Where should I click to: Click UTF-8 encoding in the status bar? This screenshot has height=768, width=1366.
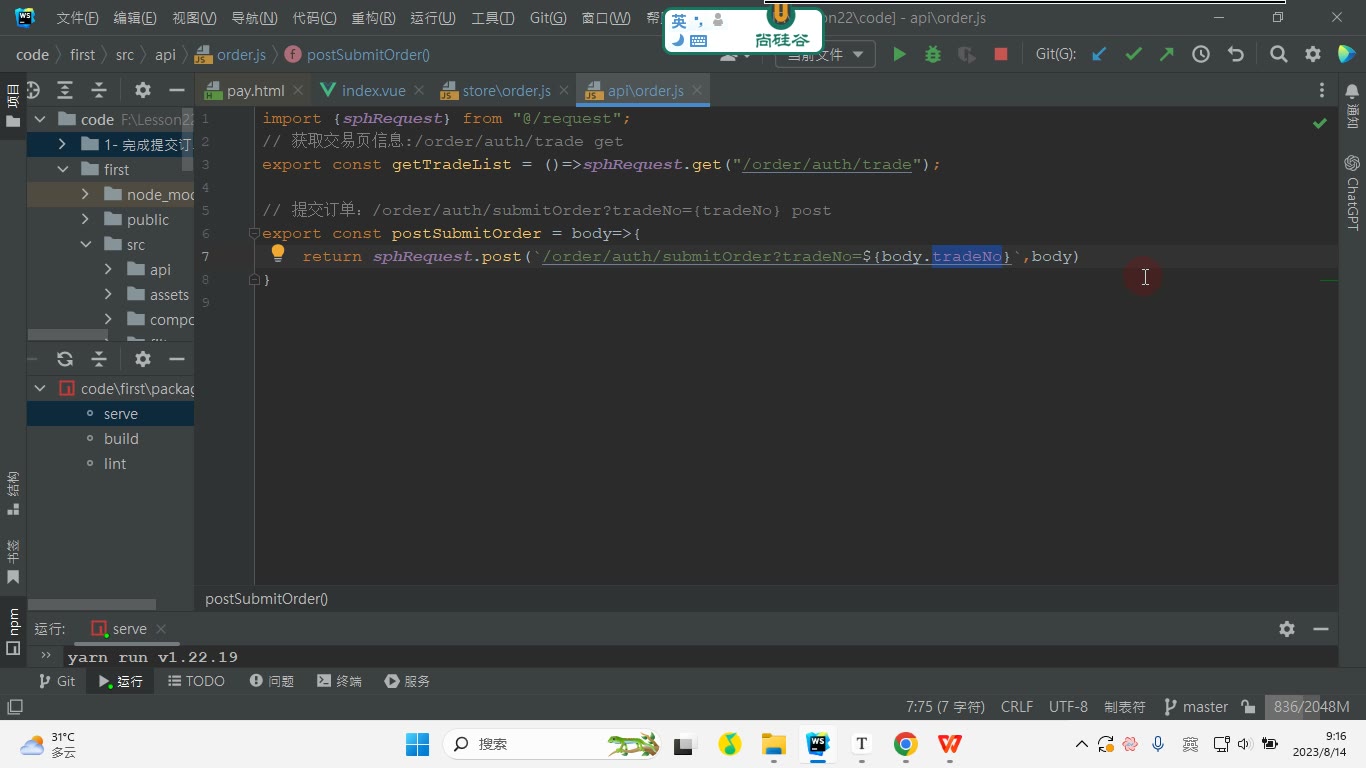pos(1068,707)
